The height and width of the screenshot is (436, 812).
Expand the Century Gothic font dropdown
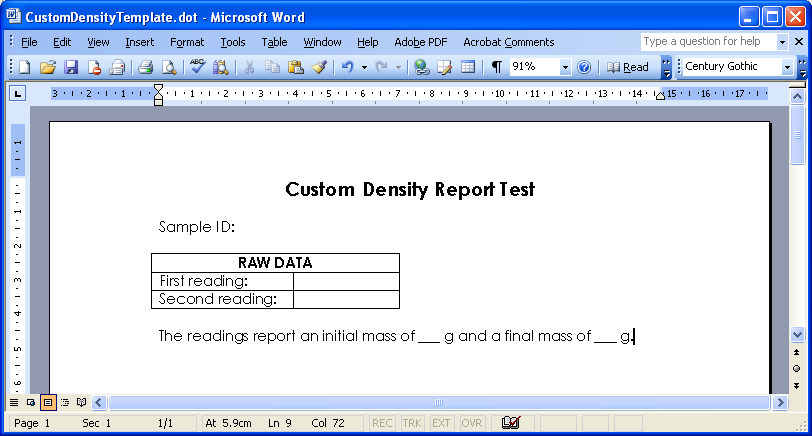pyautogui.click(x=787, y=67)
